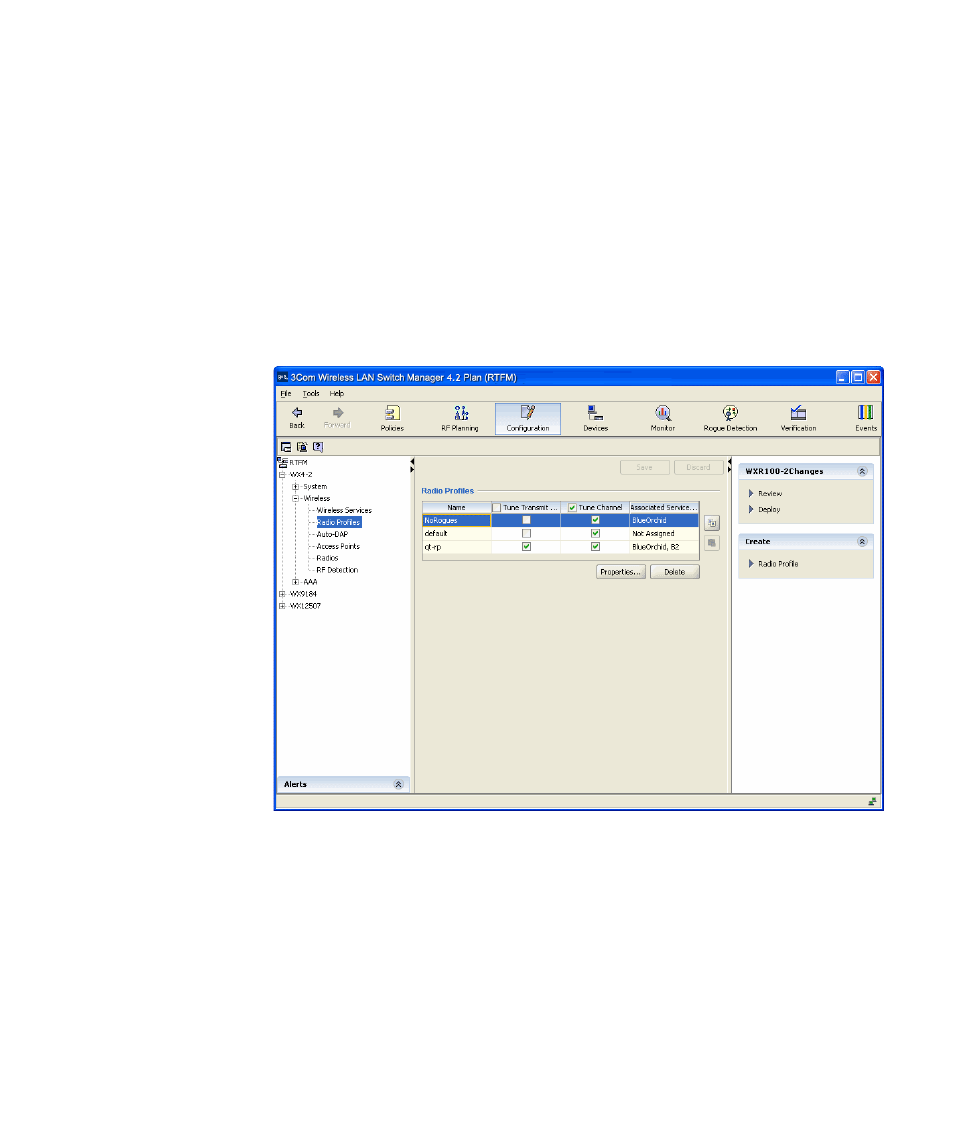This screenshot has height=1145, width=954.
Task: Go Back with the toolbar arrow
Action: click(297, 418)
